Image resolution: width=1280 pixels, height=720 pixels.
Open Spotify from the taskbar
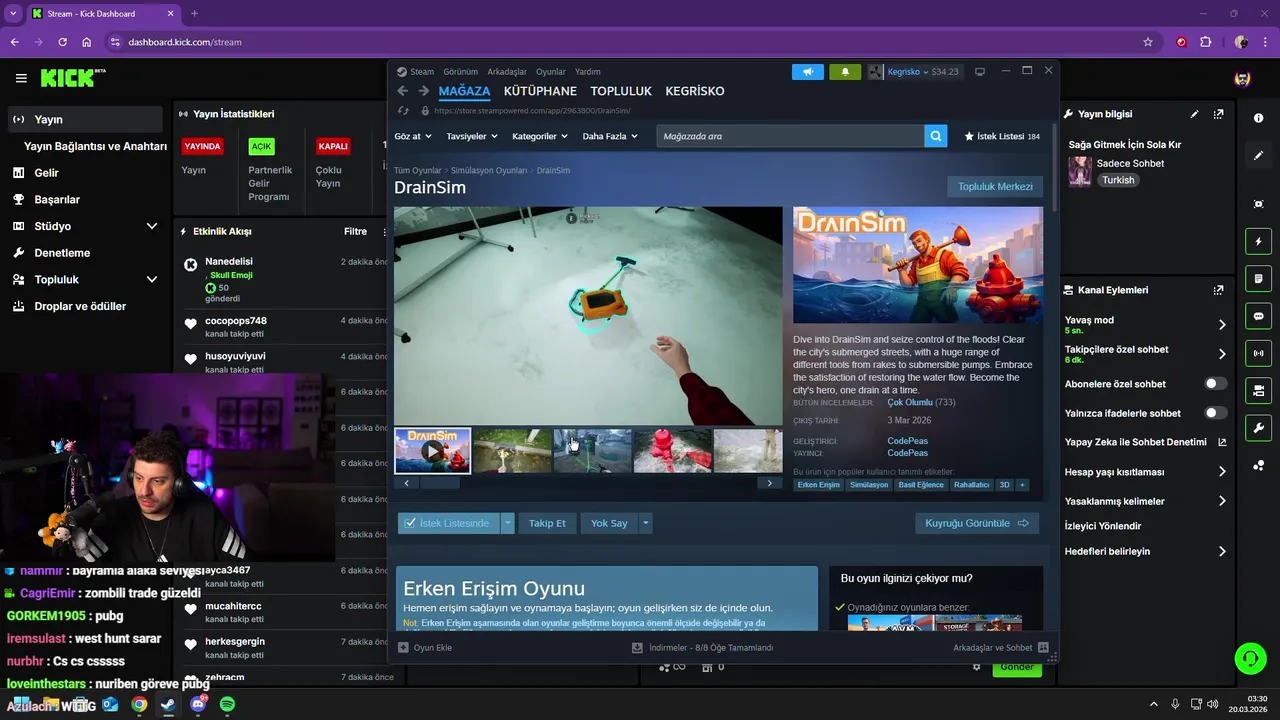click(x=227, y=704)
